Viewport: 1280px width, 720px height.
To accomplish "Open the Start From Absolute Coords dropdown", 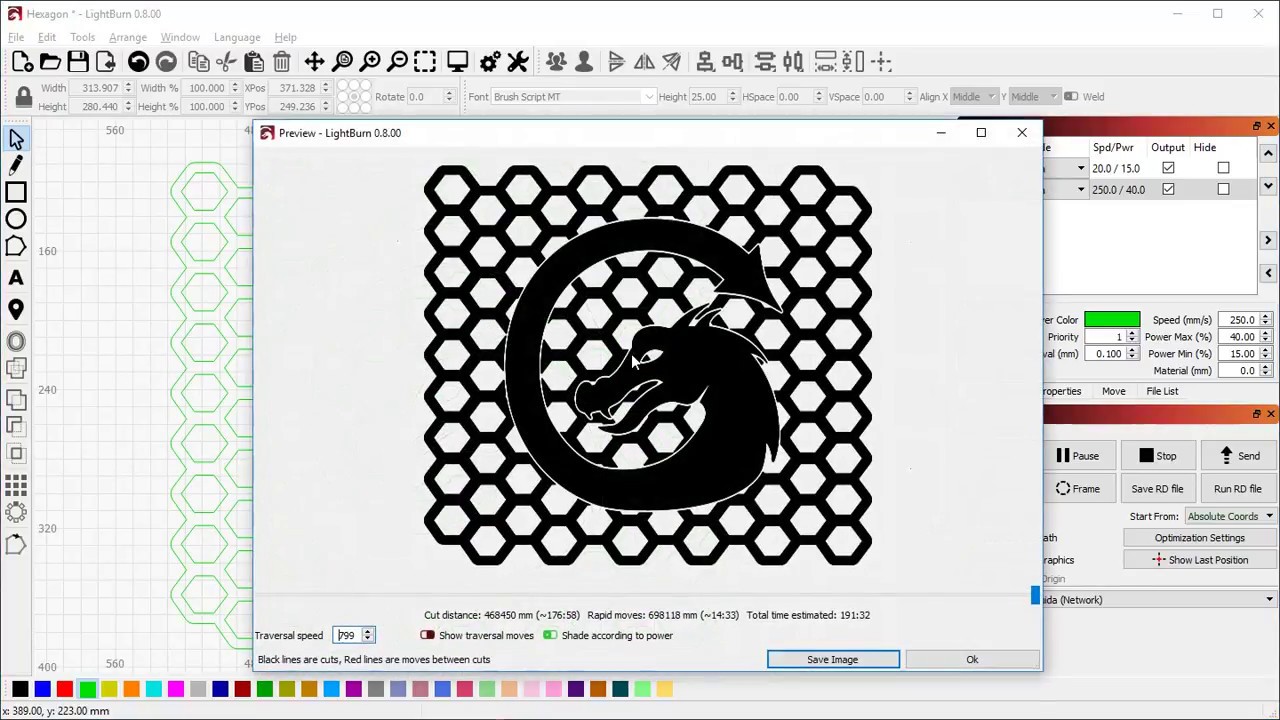I will (x=1230, y=516).
